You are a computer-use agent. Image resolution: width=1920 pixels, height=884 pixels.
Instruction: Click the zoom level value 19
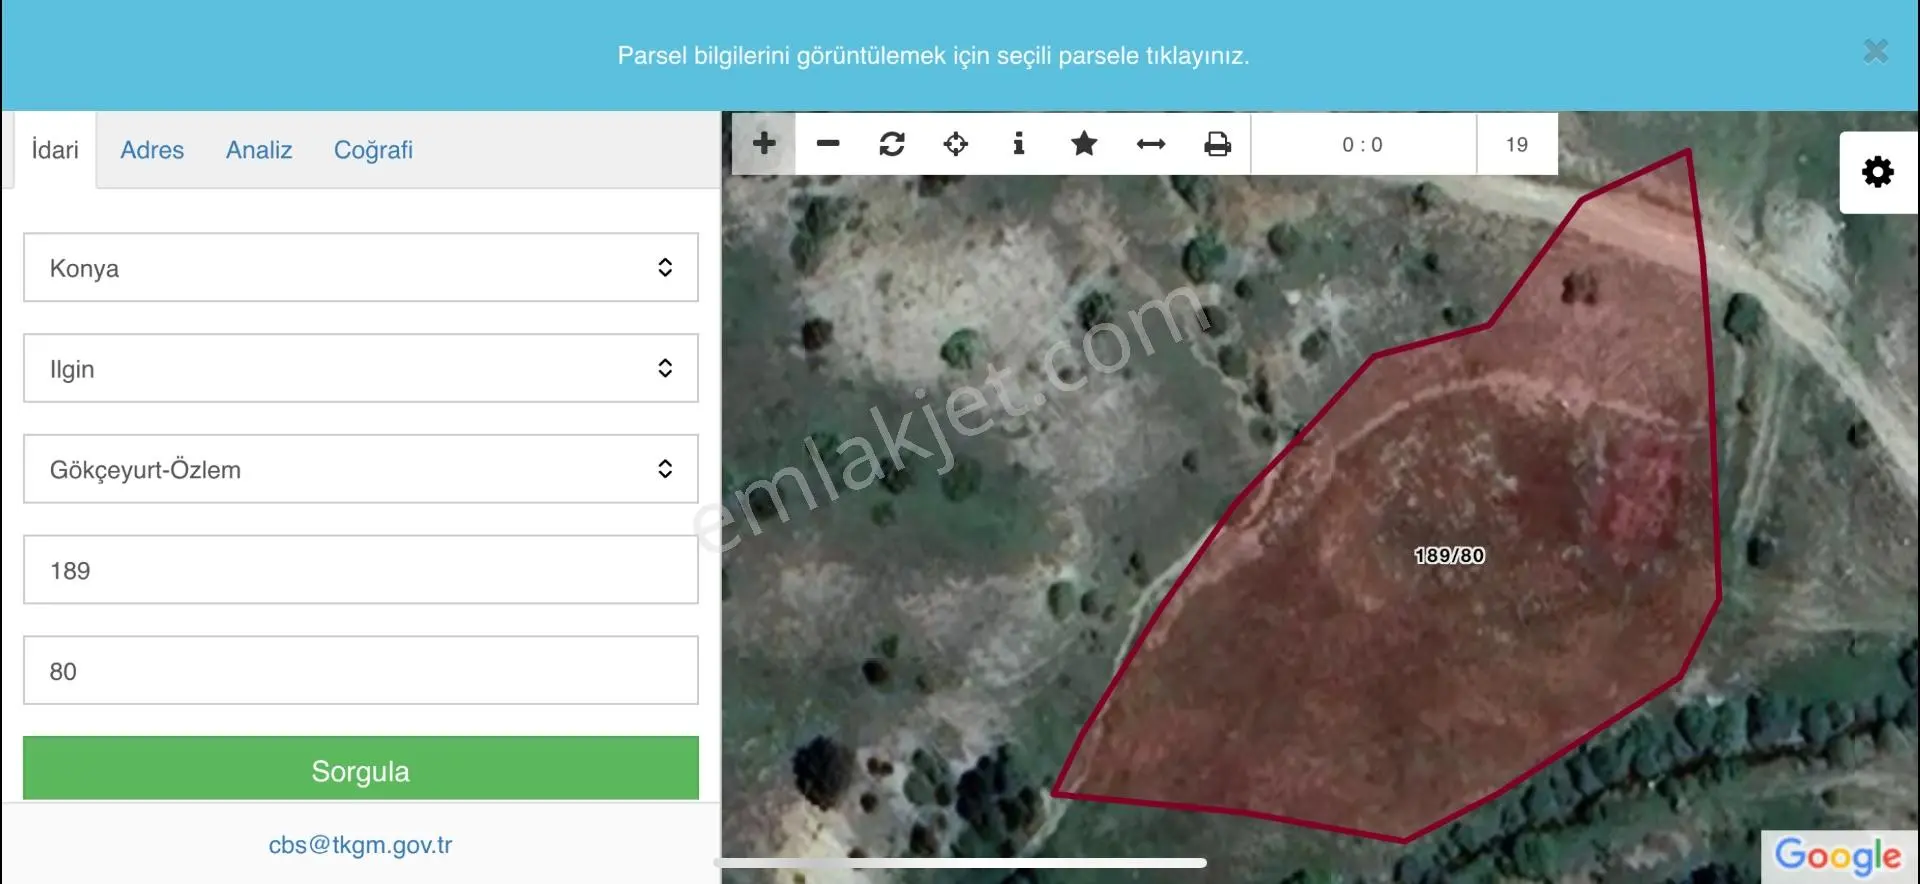(1517, 144)
